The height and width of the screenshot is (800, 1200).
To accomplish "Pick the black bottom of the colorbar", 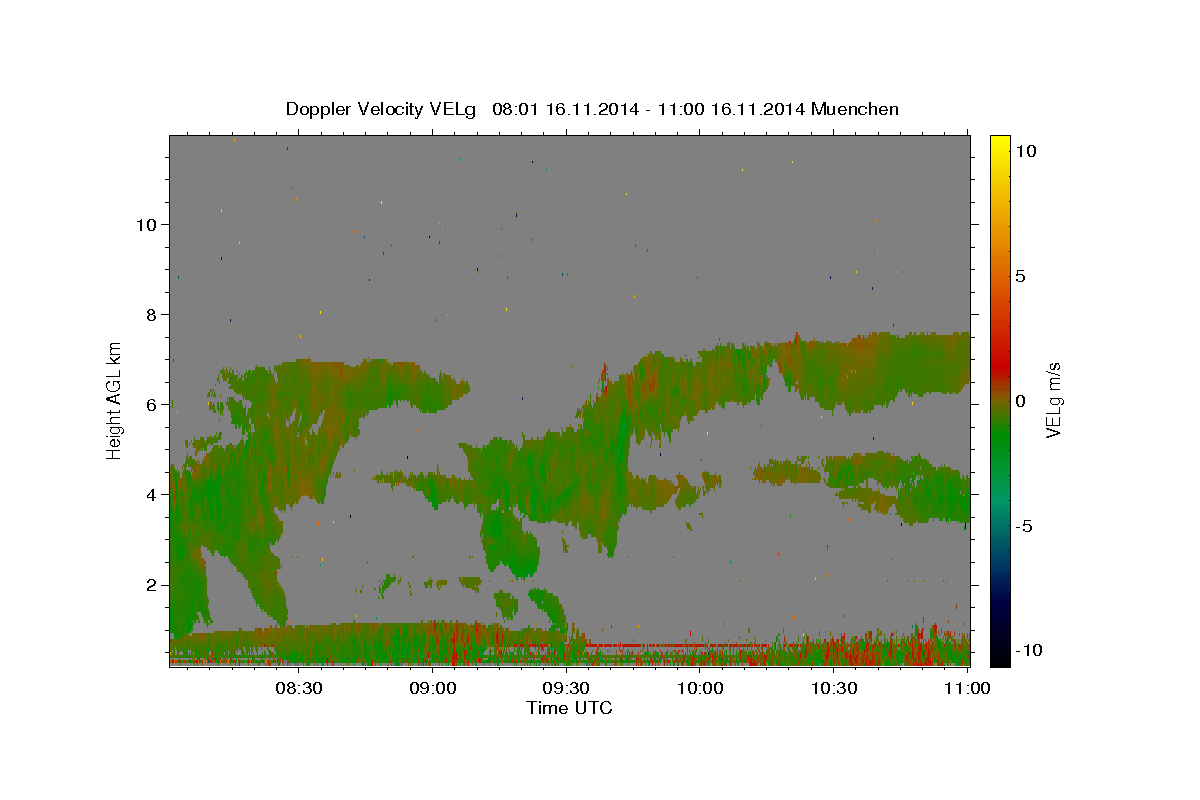I will click(999, 655).
